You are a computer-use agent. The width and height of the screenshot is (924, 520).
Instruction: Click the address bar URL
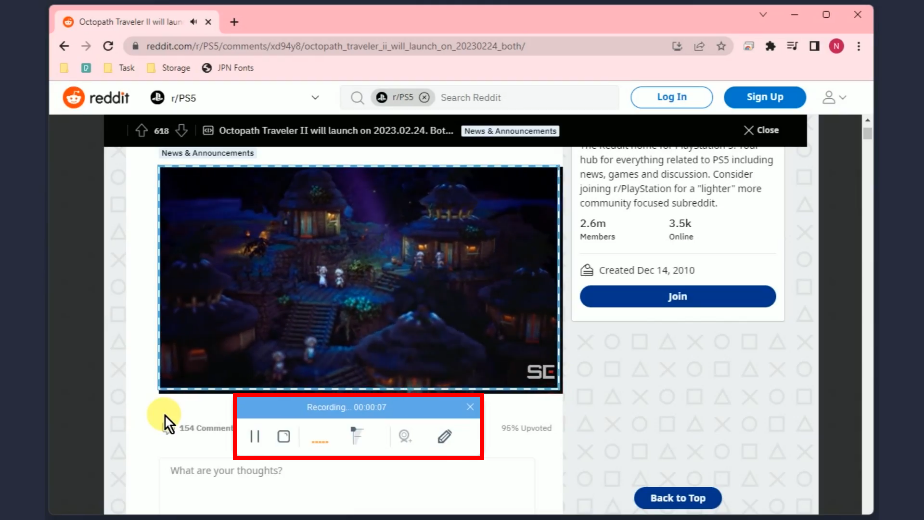335,46
